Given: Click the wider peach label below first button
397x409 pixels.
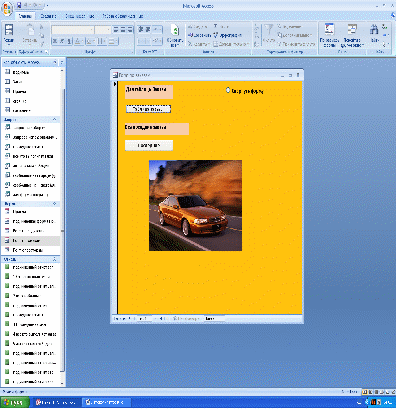Looking at the screenshot, I should click(157, 129).
